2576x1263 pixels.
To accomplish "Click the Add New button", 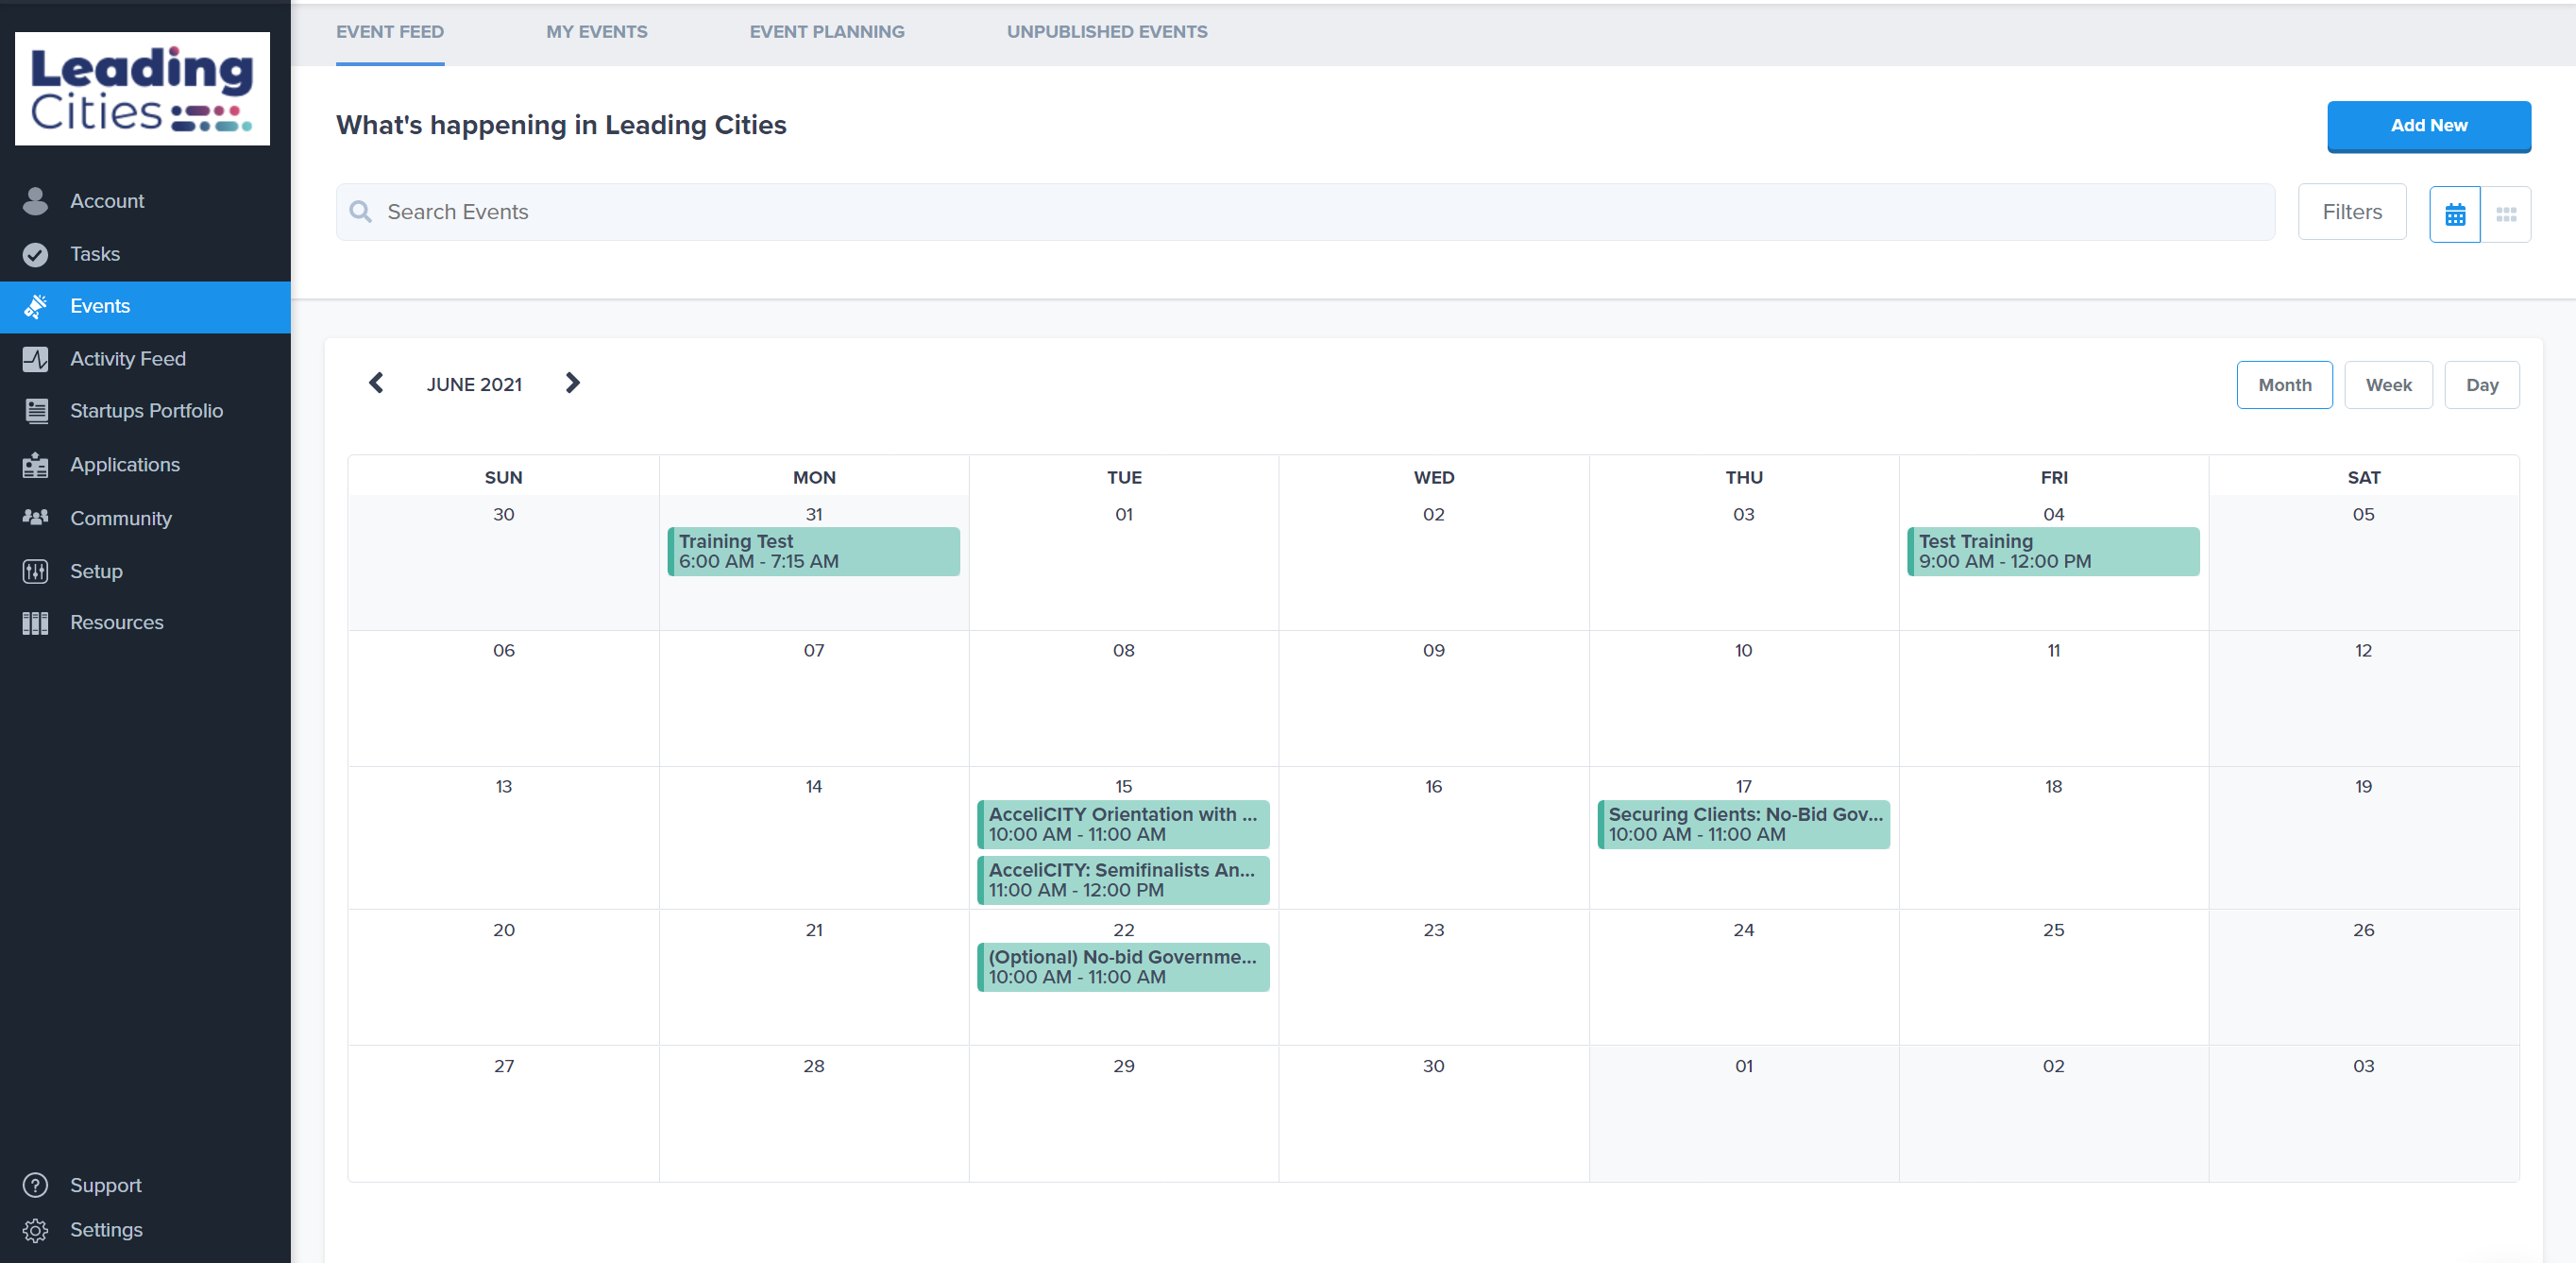I will (x=2429, y=126).
